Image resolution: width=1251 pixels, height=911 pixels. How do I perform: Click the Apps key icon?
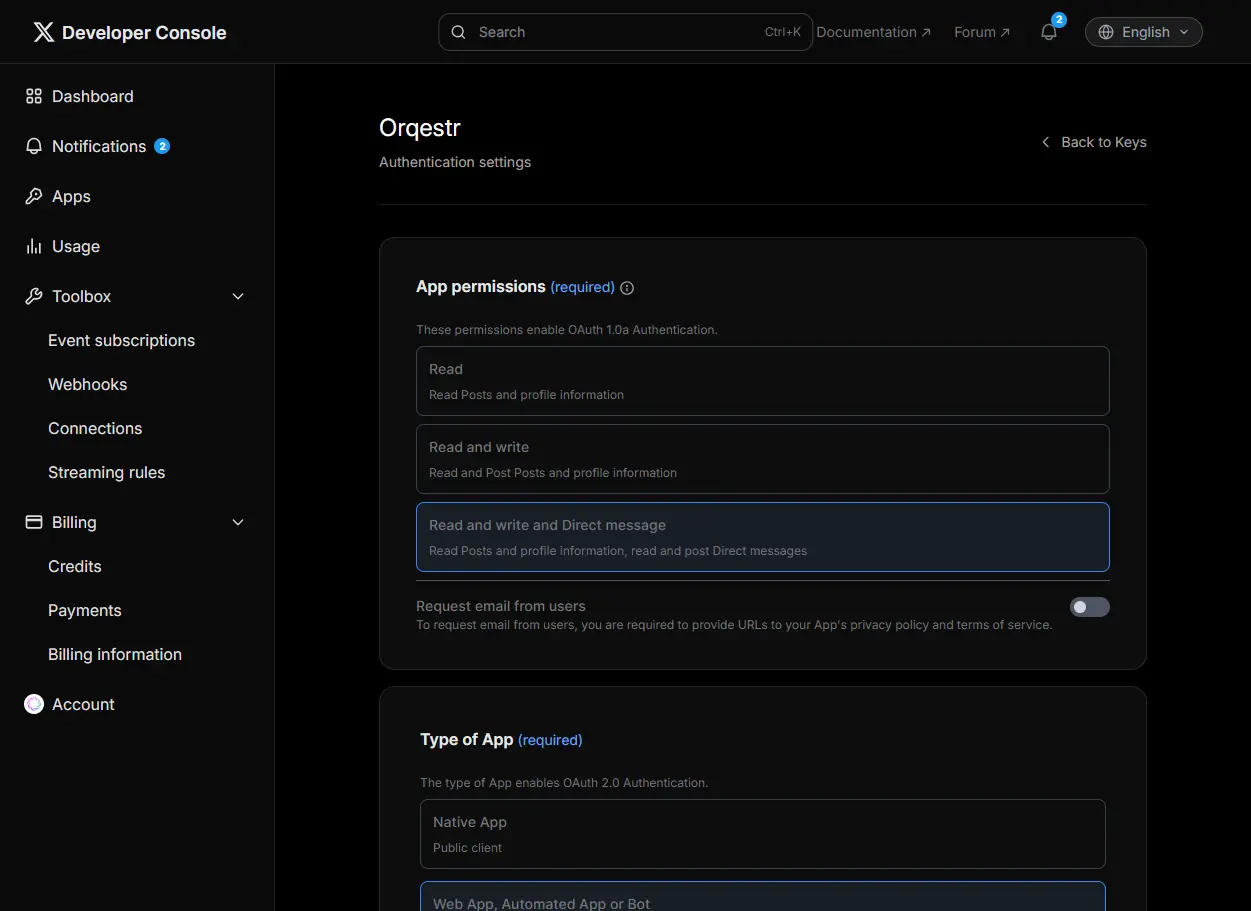[34, 196]
